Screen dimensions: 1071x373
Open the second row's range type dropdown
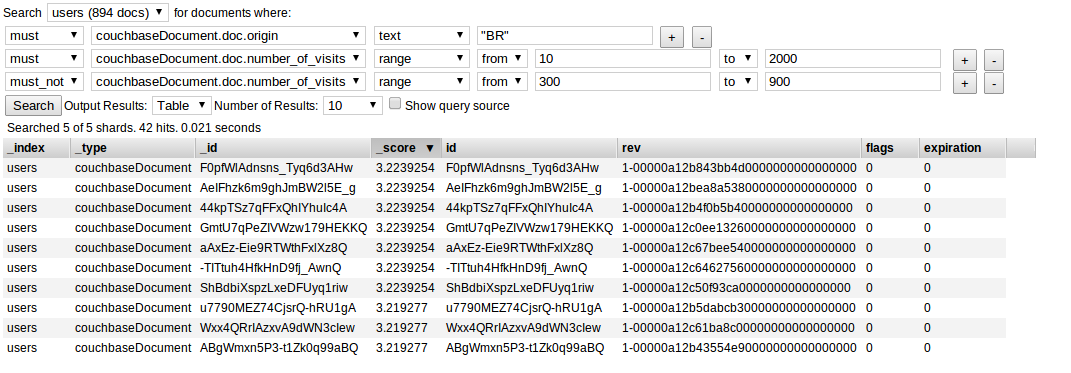pyautogui.click(x=420, y=59)
